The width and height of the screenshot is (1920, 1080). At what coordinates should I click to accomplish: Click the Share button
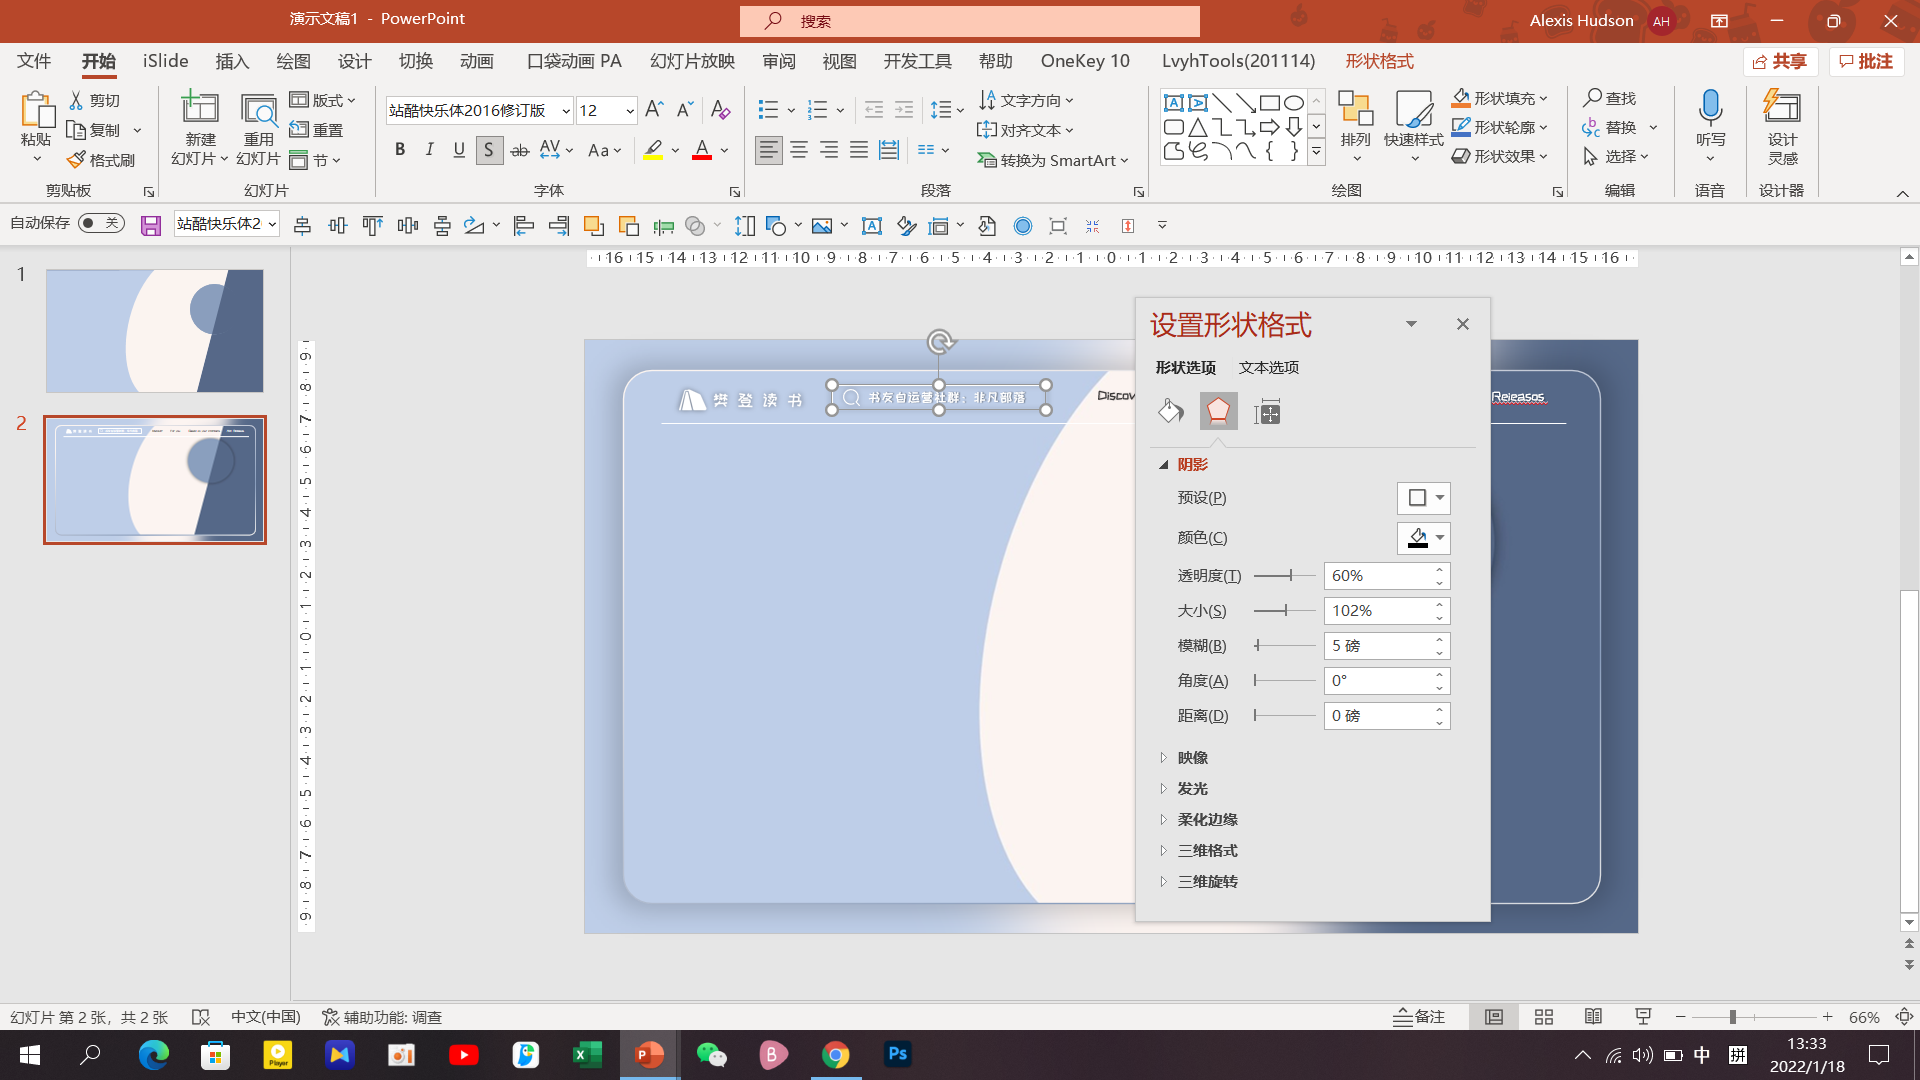[x=1780, y=62]
